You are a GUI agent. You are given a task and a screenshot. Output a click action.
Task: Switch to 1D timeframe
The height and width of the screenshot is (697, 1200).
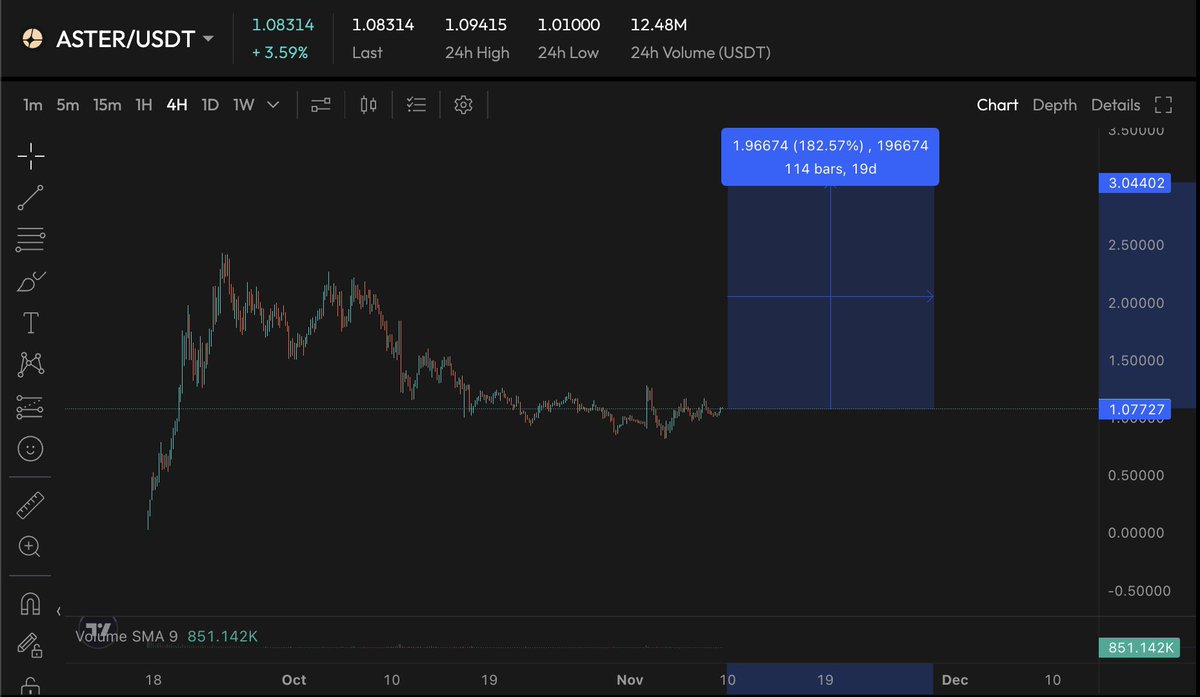coord(210,105)
